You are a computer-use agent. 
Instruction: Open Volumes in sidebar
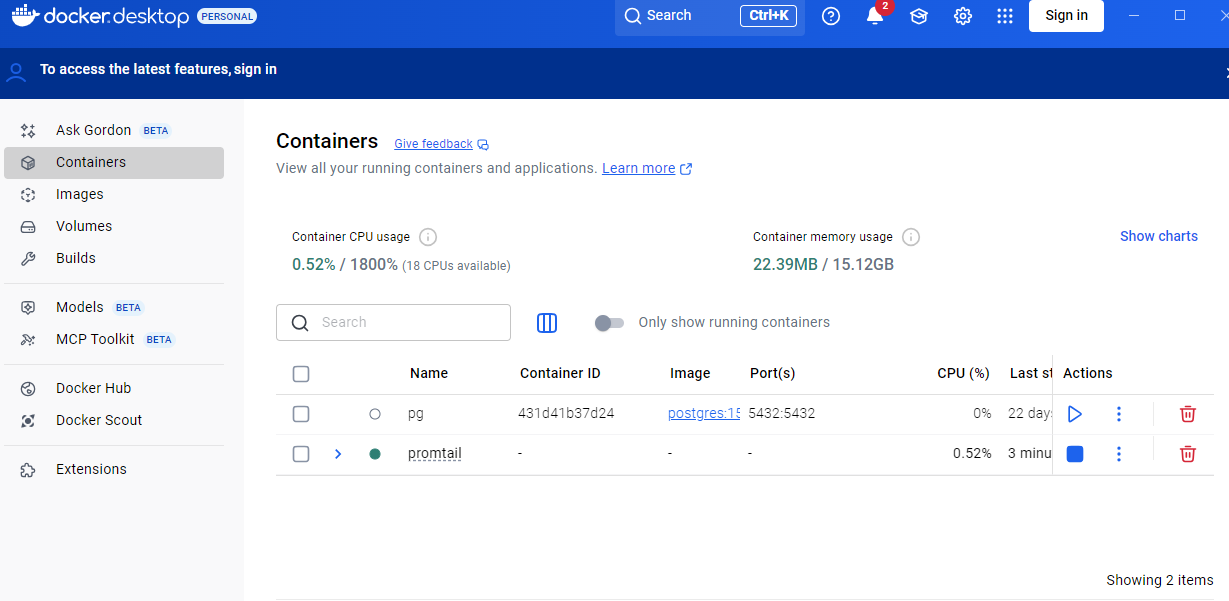point(114,226)
